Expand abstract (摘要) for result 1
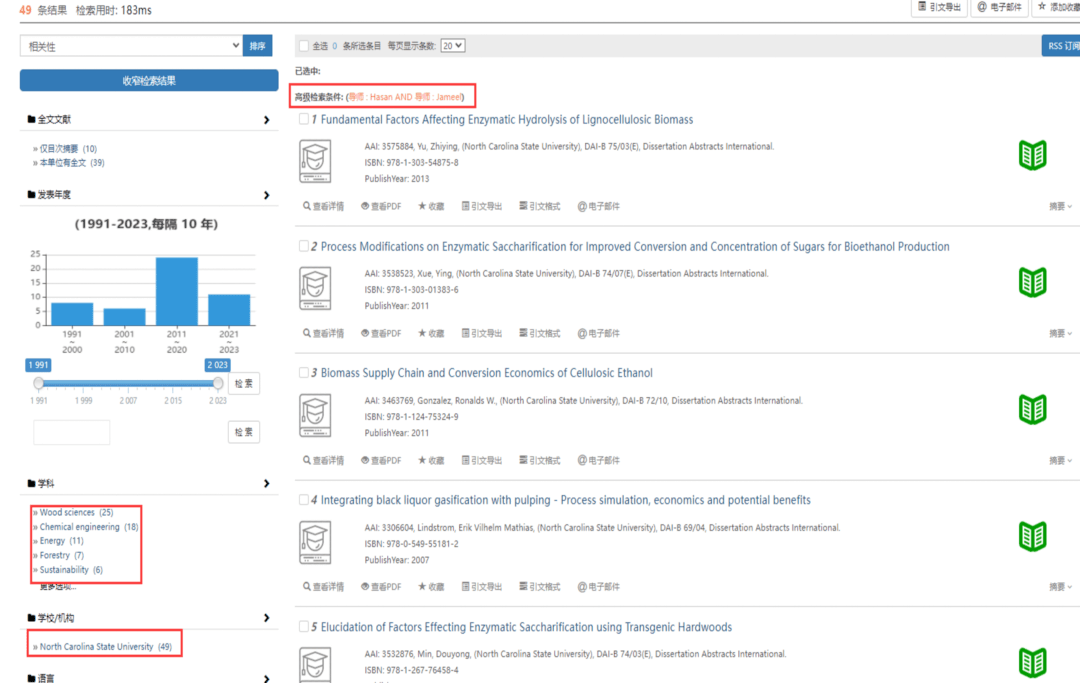Screen dimensions: 1080x683 (x=1060, y=206)
